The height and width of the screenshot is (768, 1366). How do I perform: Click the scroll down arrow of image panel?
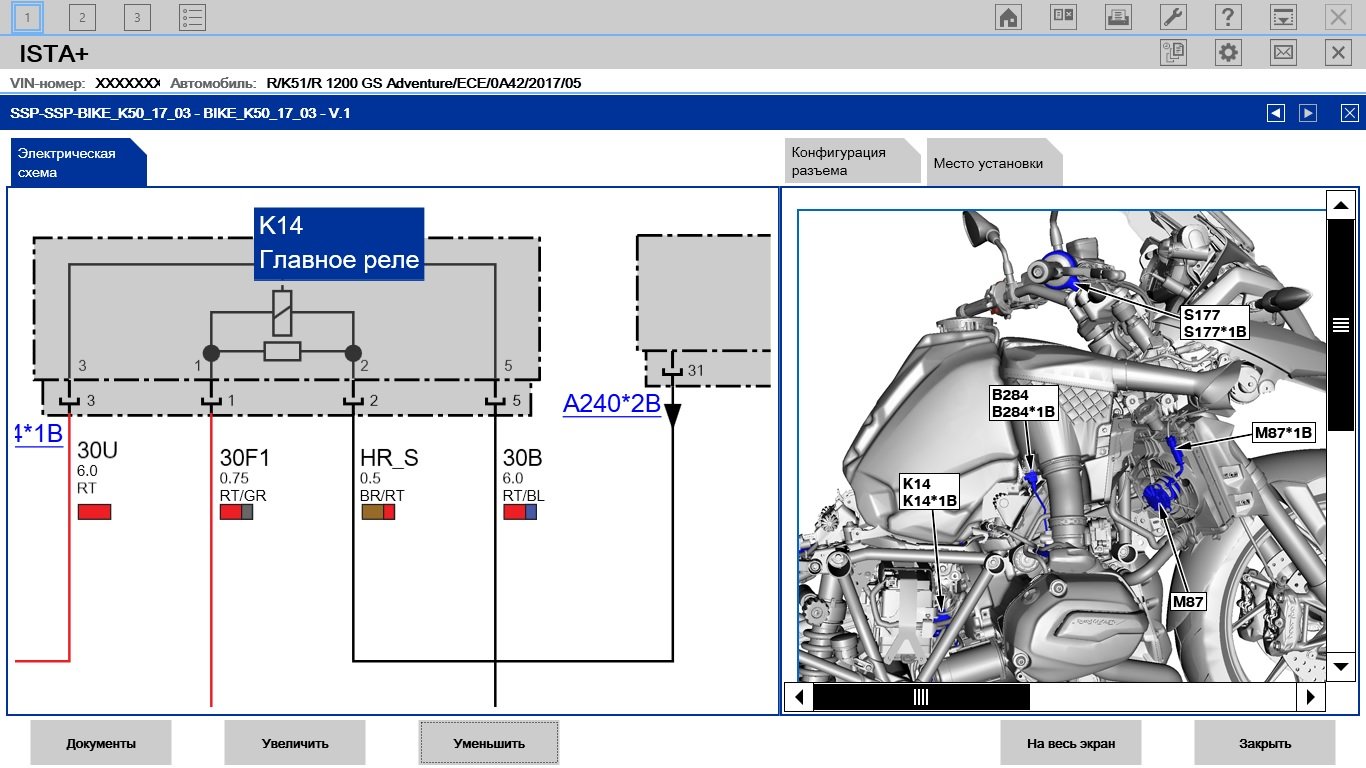point(1340,666)
